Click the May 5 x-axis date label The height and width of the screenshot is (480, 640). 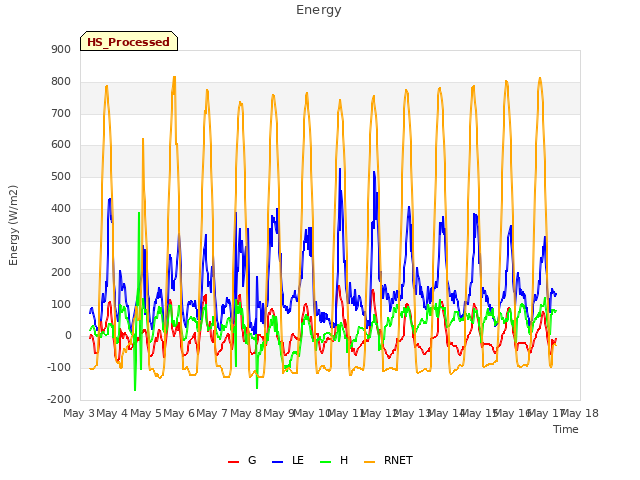tap(146, 413)
